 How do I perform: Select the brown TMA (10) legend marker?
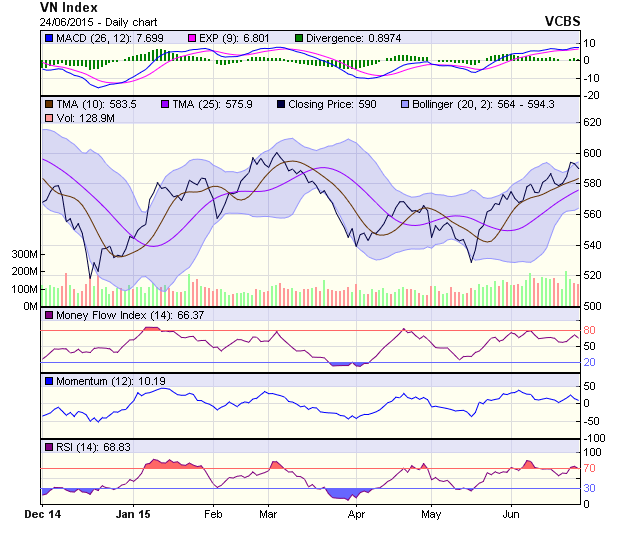[49, 104]
